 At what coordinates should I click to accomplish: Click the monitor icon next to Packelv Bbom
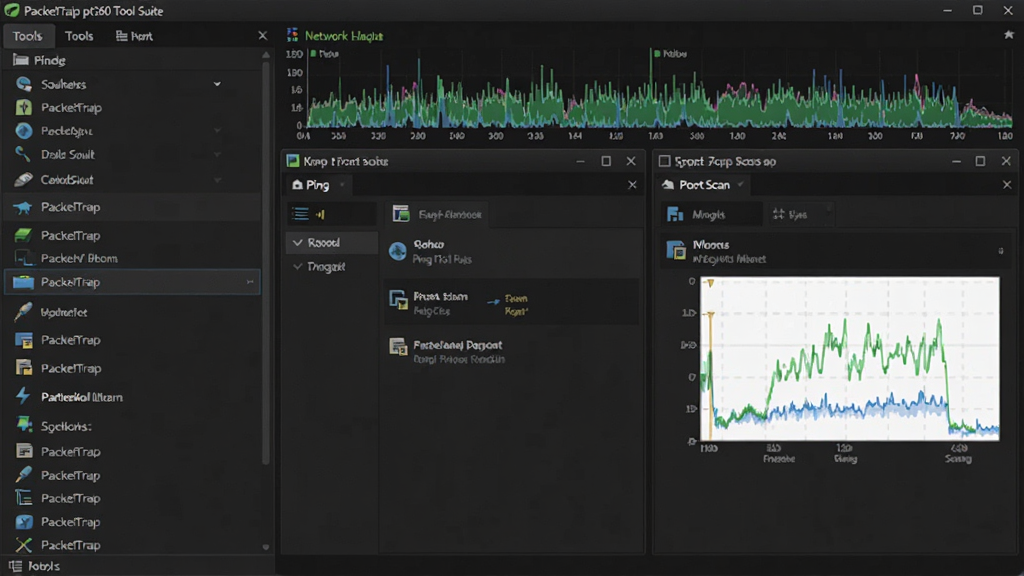click(x=24, y=258)
